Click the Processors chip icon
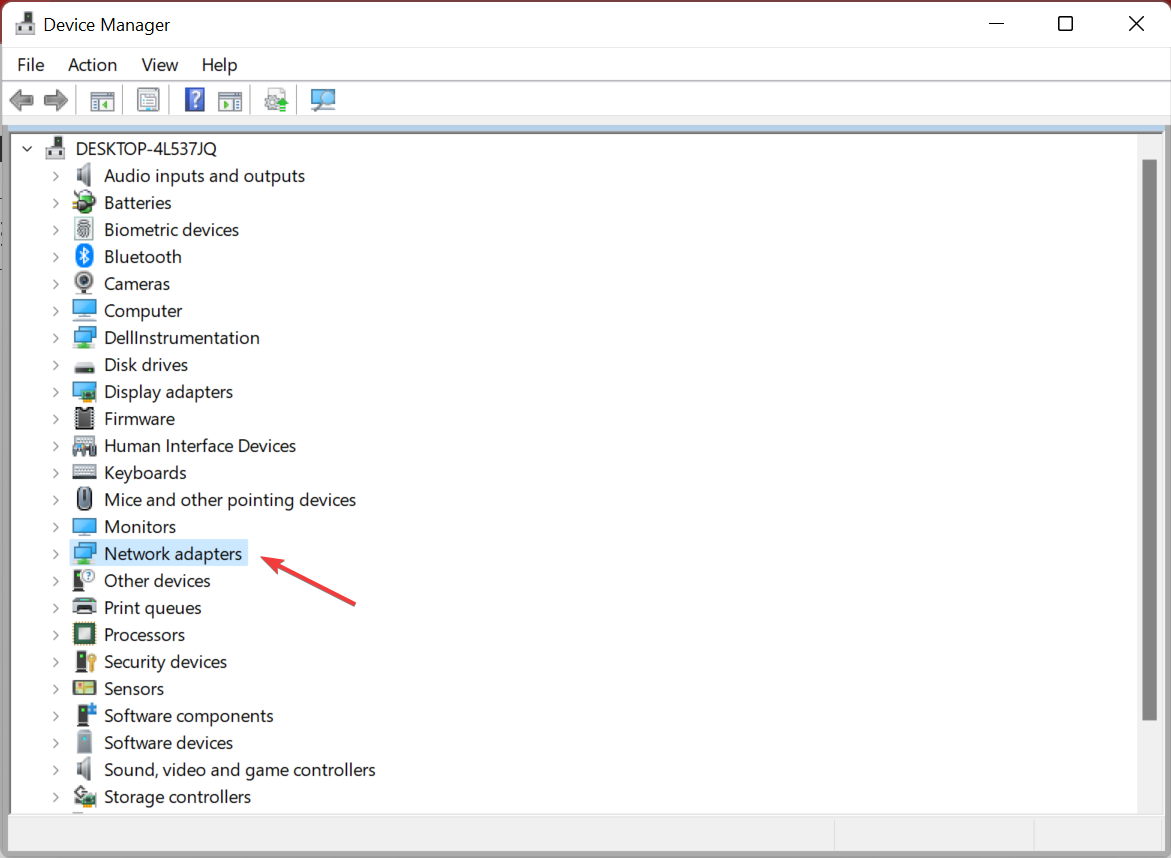The height and width of the screenshot is (858, 1171). click(x=84, y=634)
